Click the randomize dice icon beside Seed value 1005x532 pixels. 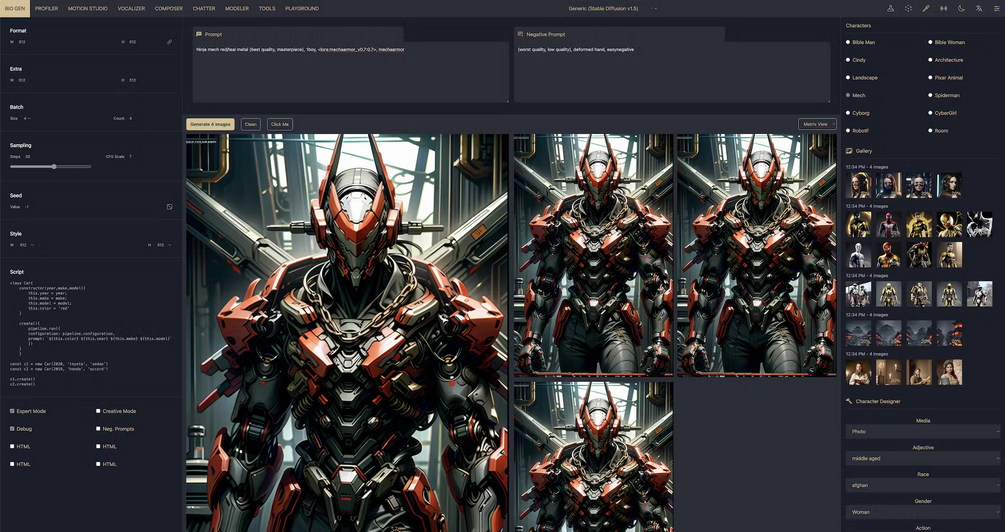[x=169, y=206]
